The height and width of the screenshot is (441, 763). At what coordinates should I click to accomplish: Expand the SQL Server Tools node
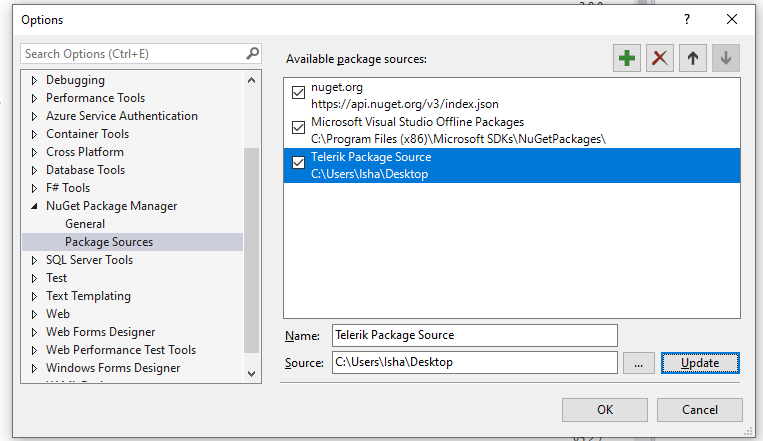(x=34, y=260)
